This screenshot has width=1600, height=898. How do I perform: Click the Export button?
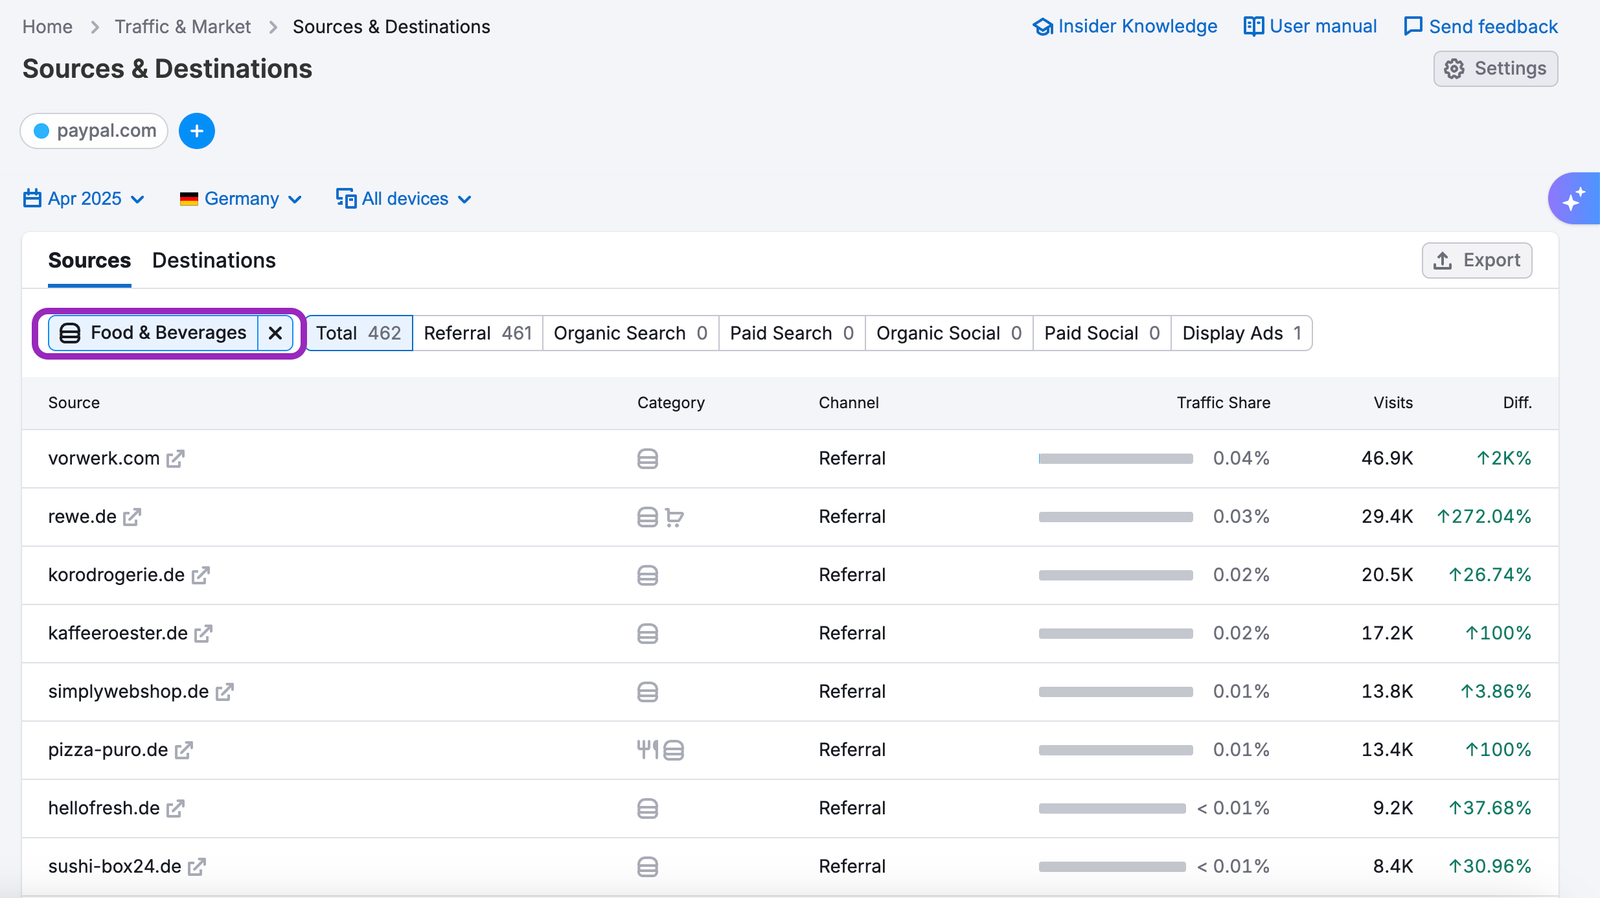(x=1477, y=260)
